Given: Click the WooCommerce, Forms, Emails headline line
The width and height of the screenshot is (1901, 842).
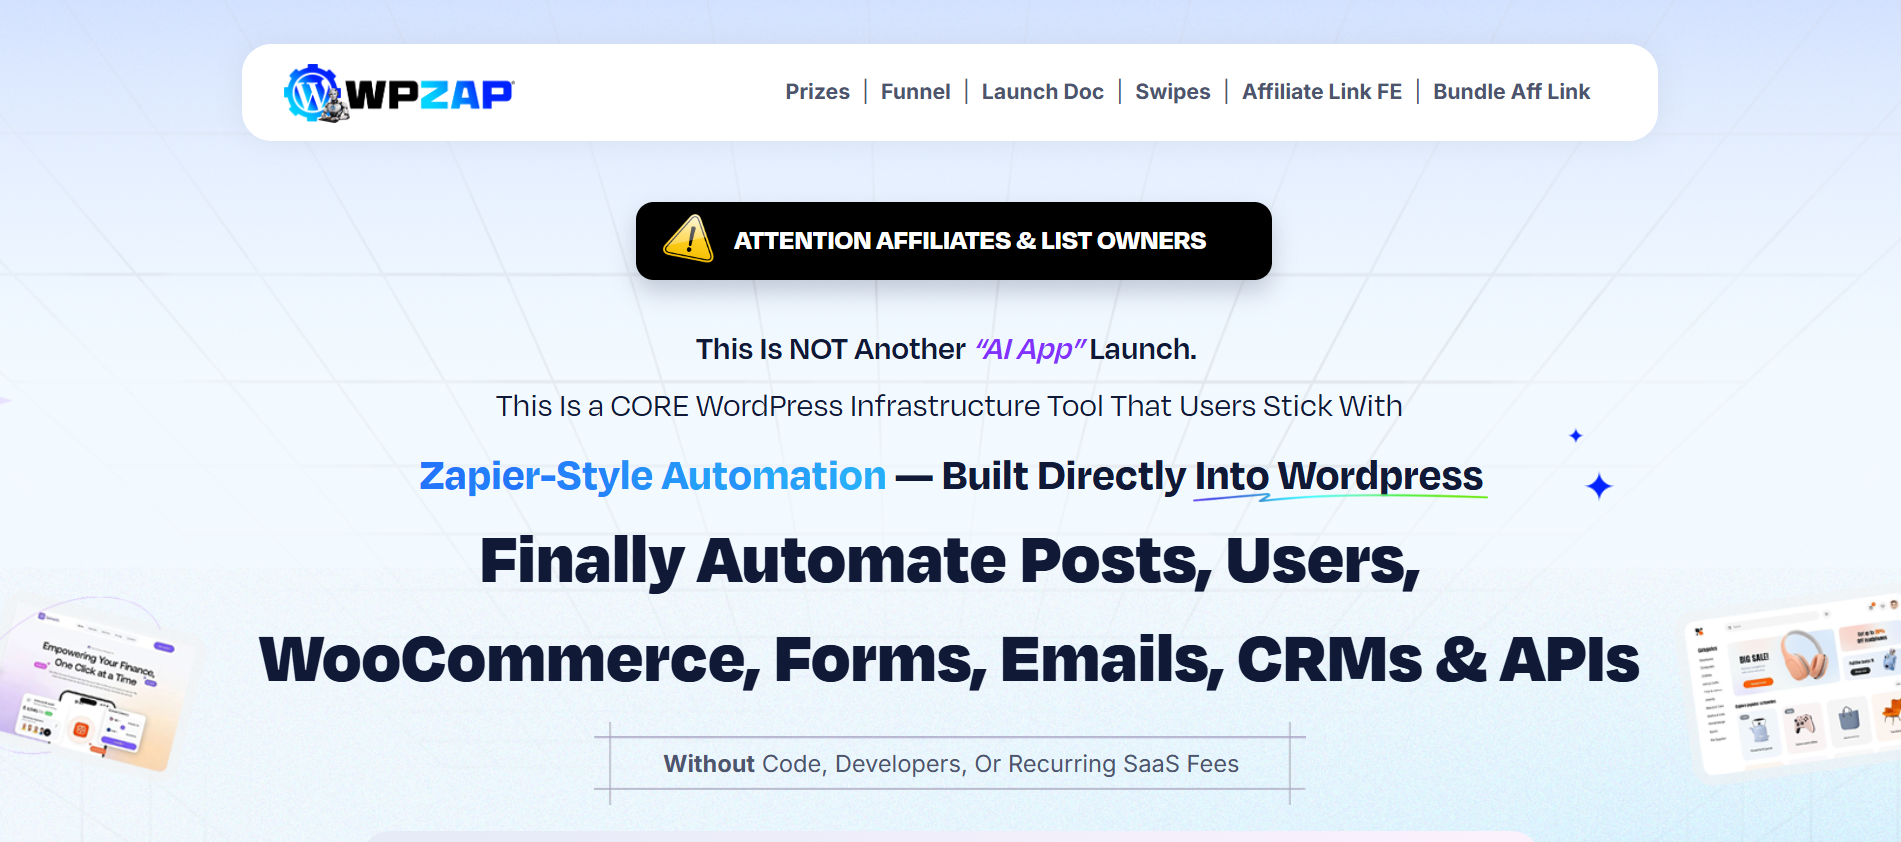Looking at the screenshot, I should point(949,660).
